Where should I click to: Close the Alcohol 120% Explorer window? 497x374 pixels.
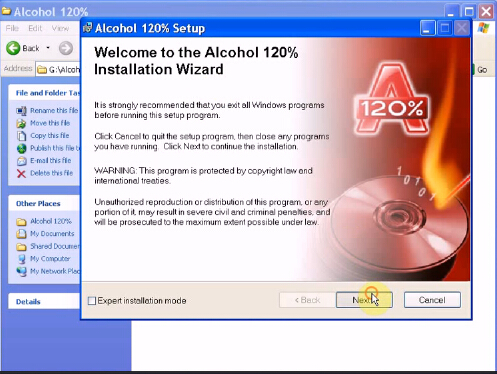(486, 12)
